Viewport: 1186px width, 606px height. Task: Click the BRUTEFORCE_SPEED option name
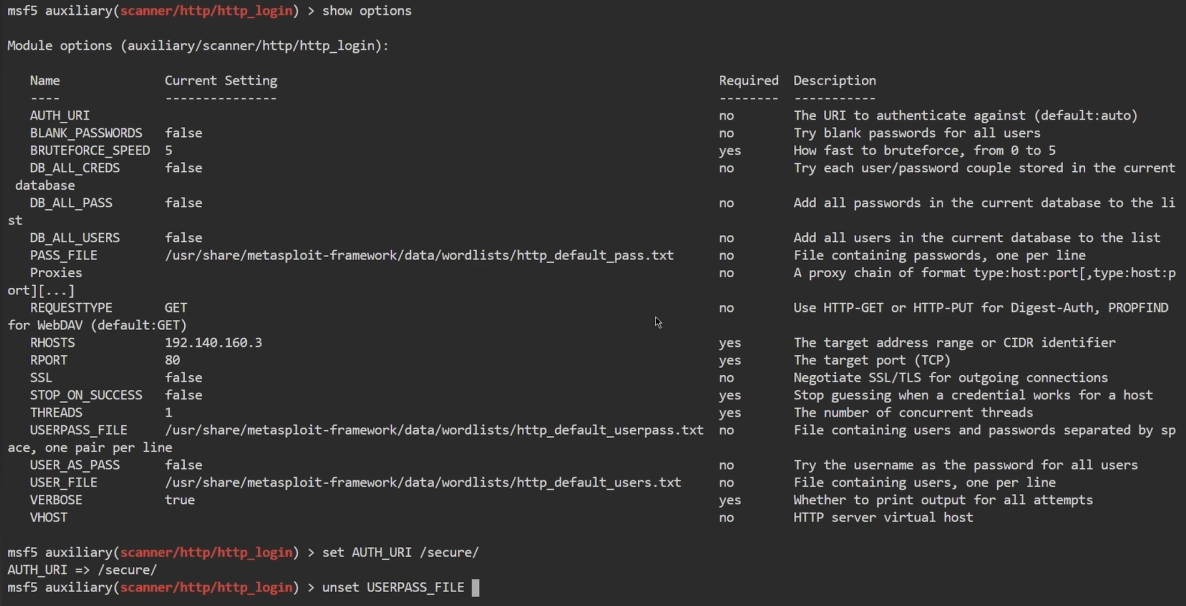90,151
